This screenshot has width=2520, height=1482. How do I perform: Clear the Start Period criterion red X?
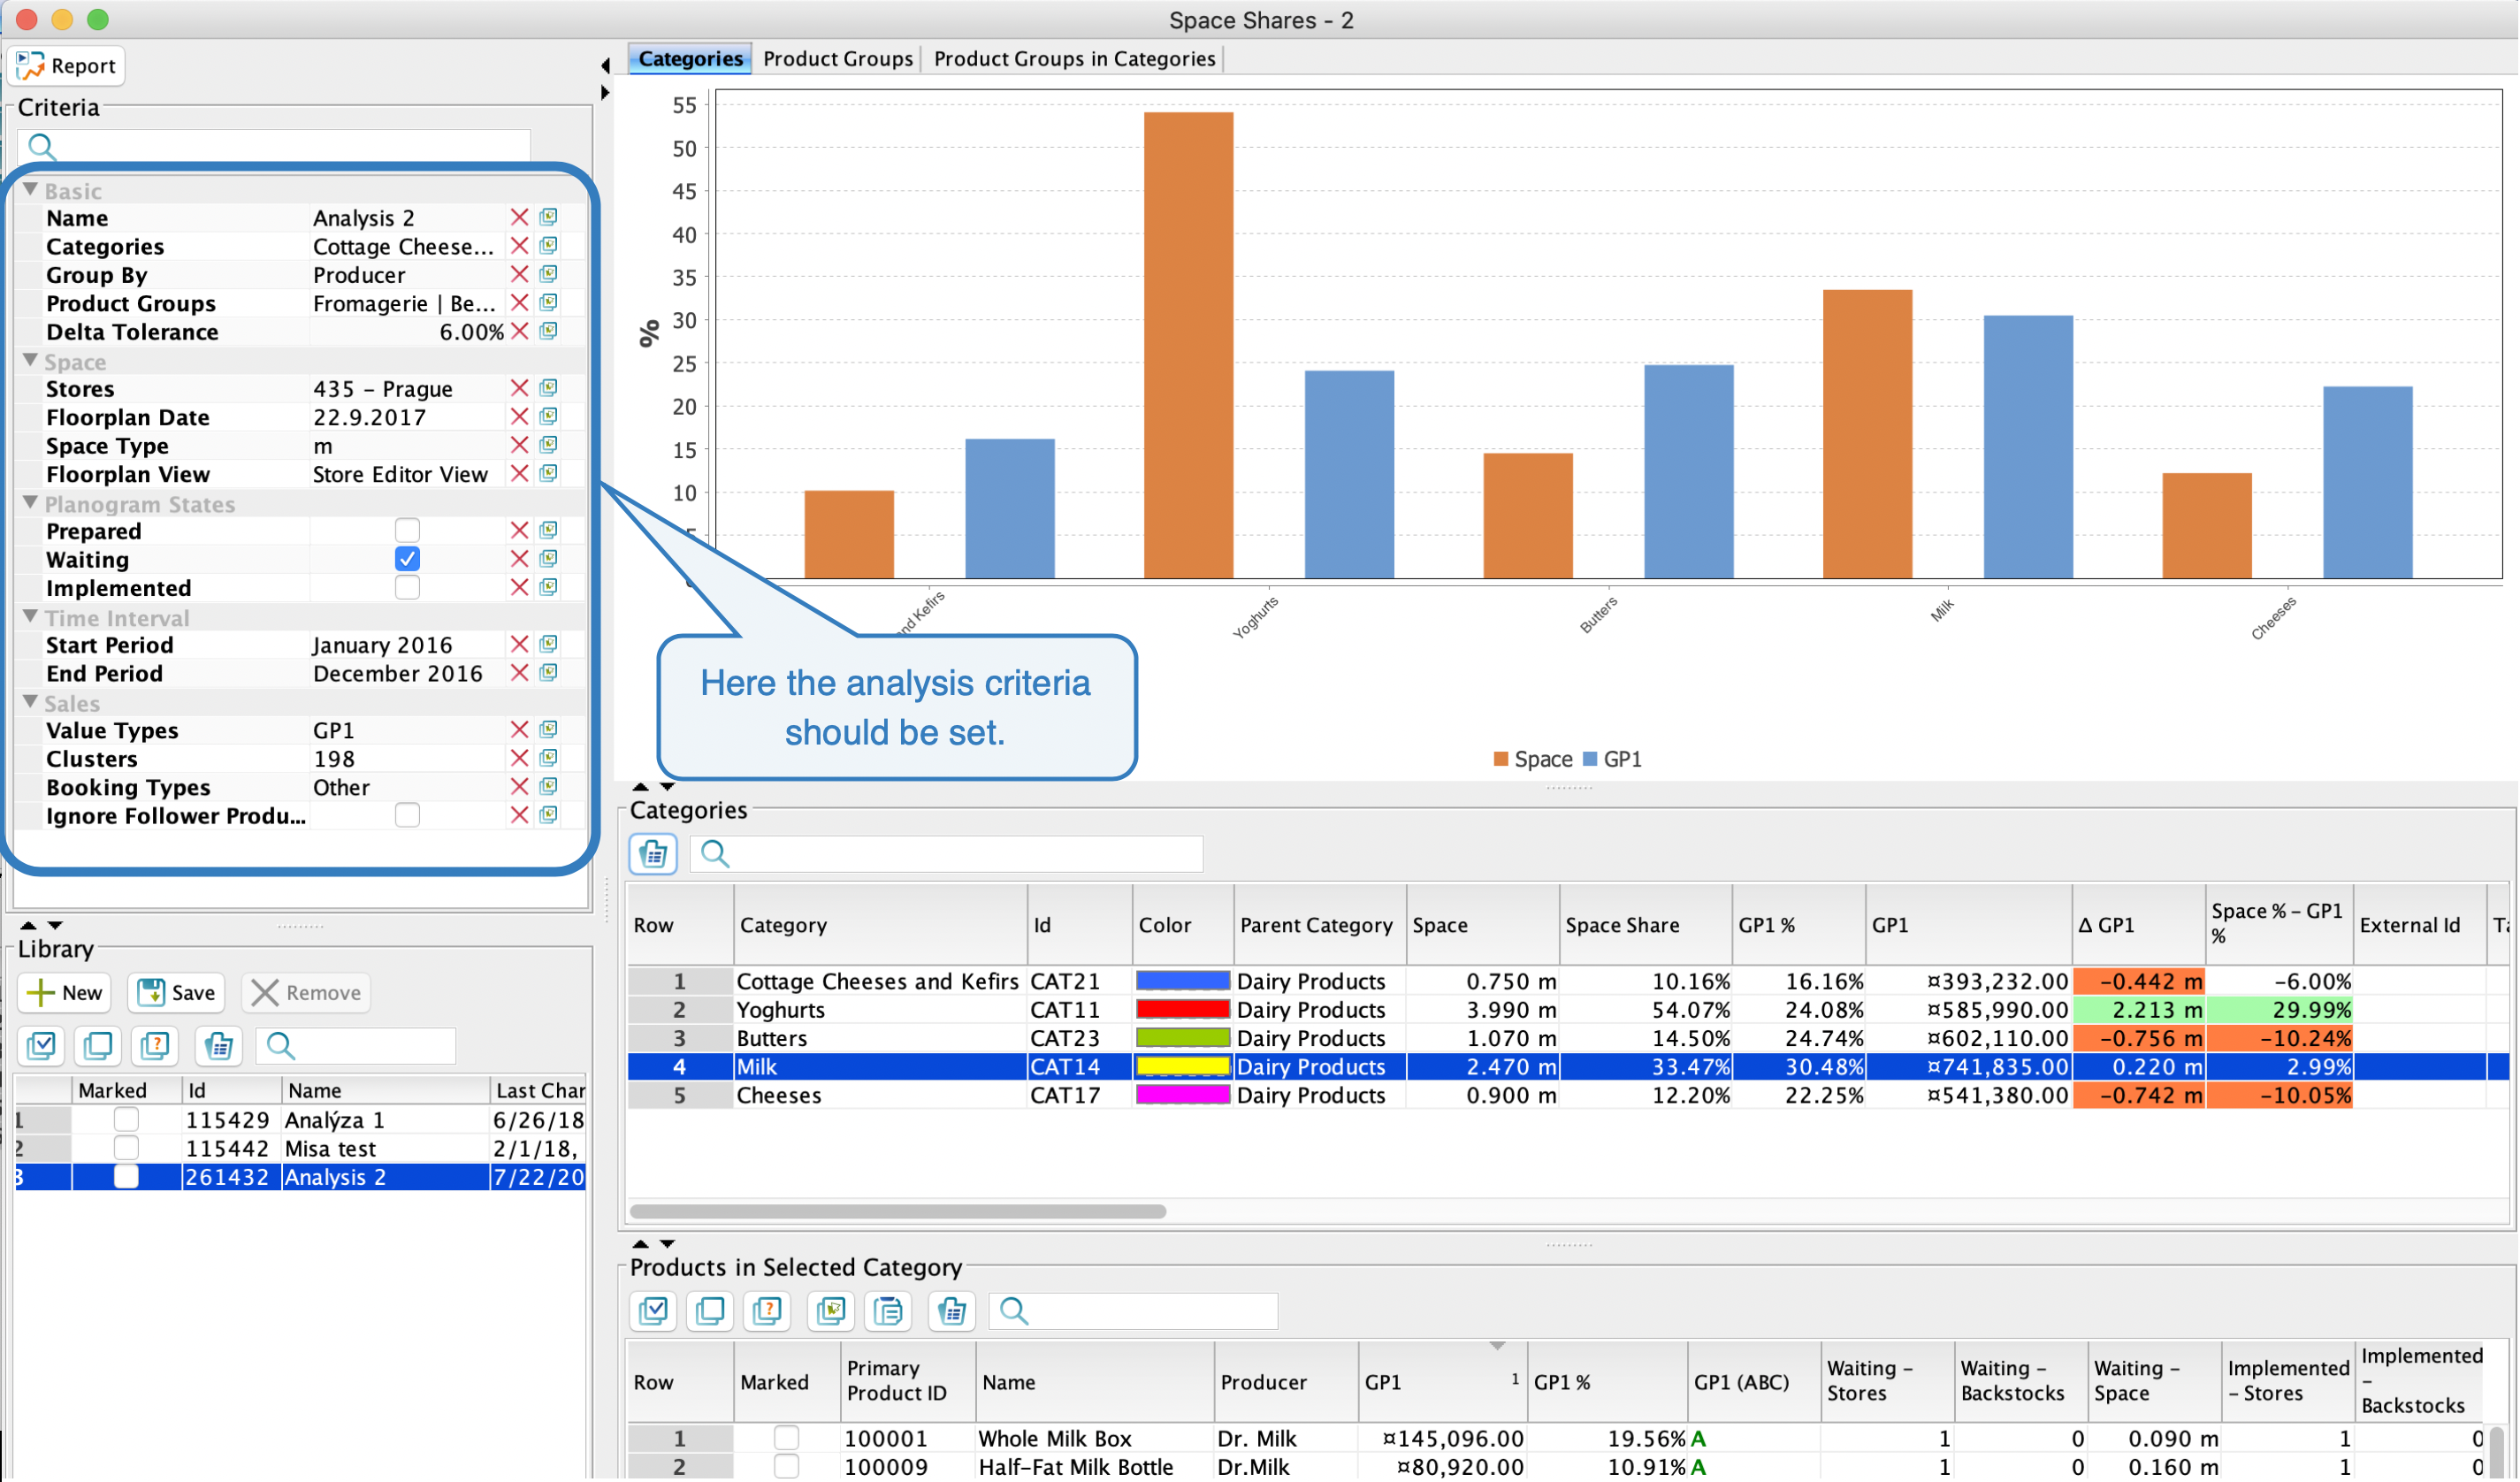[519, 645]
